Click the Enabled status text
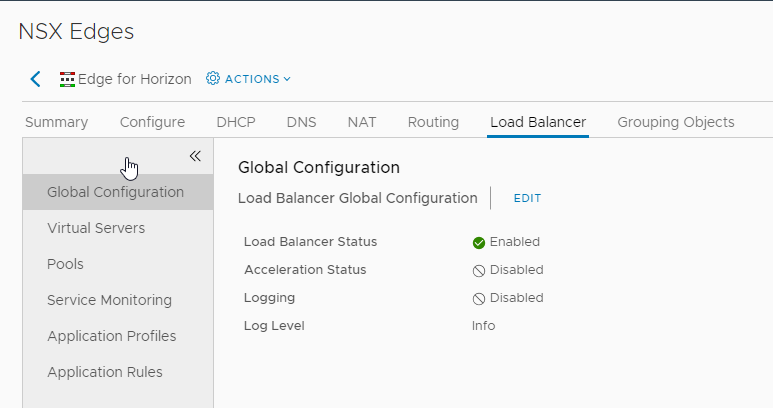Screen dimensions: 773x408 tap(515, 242)
